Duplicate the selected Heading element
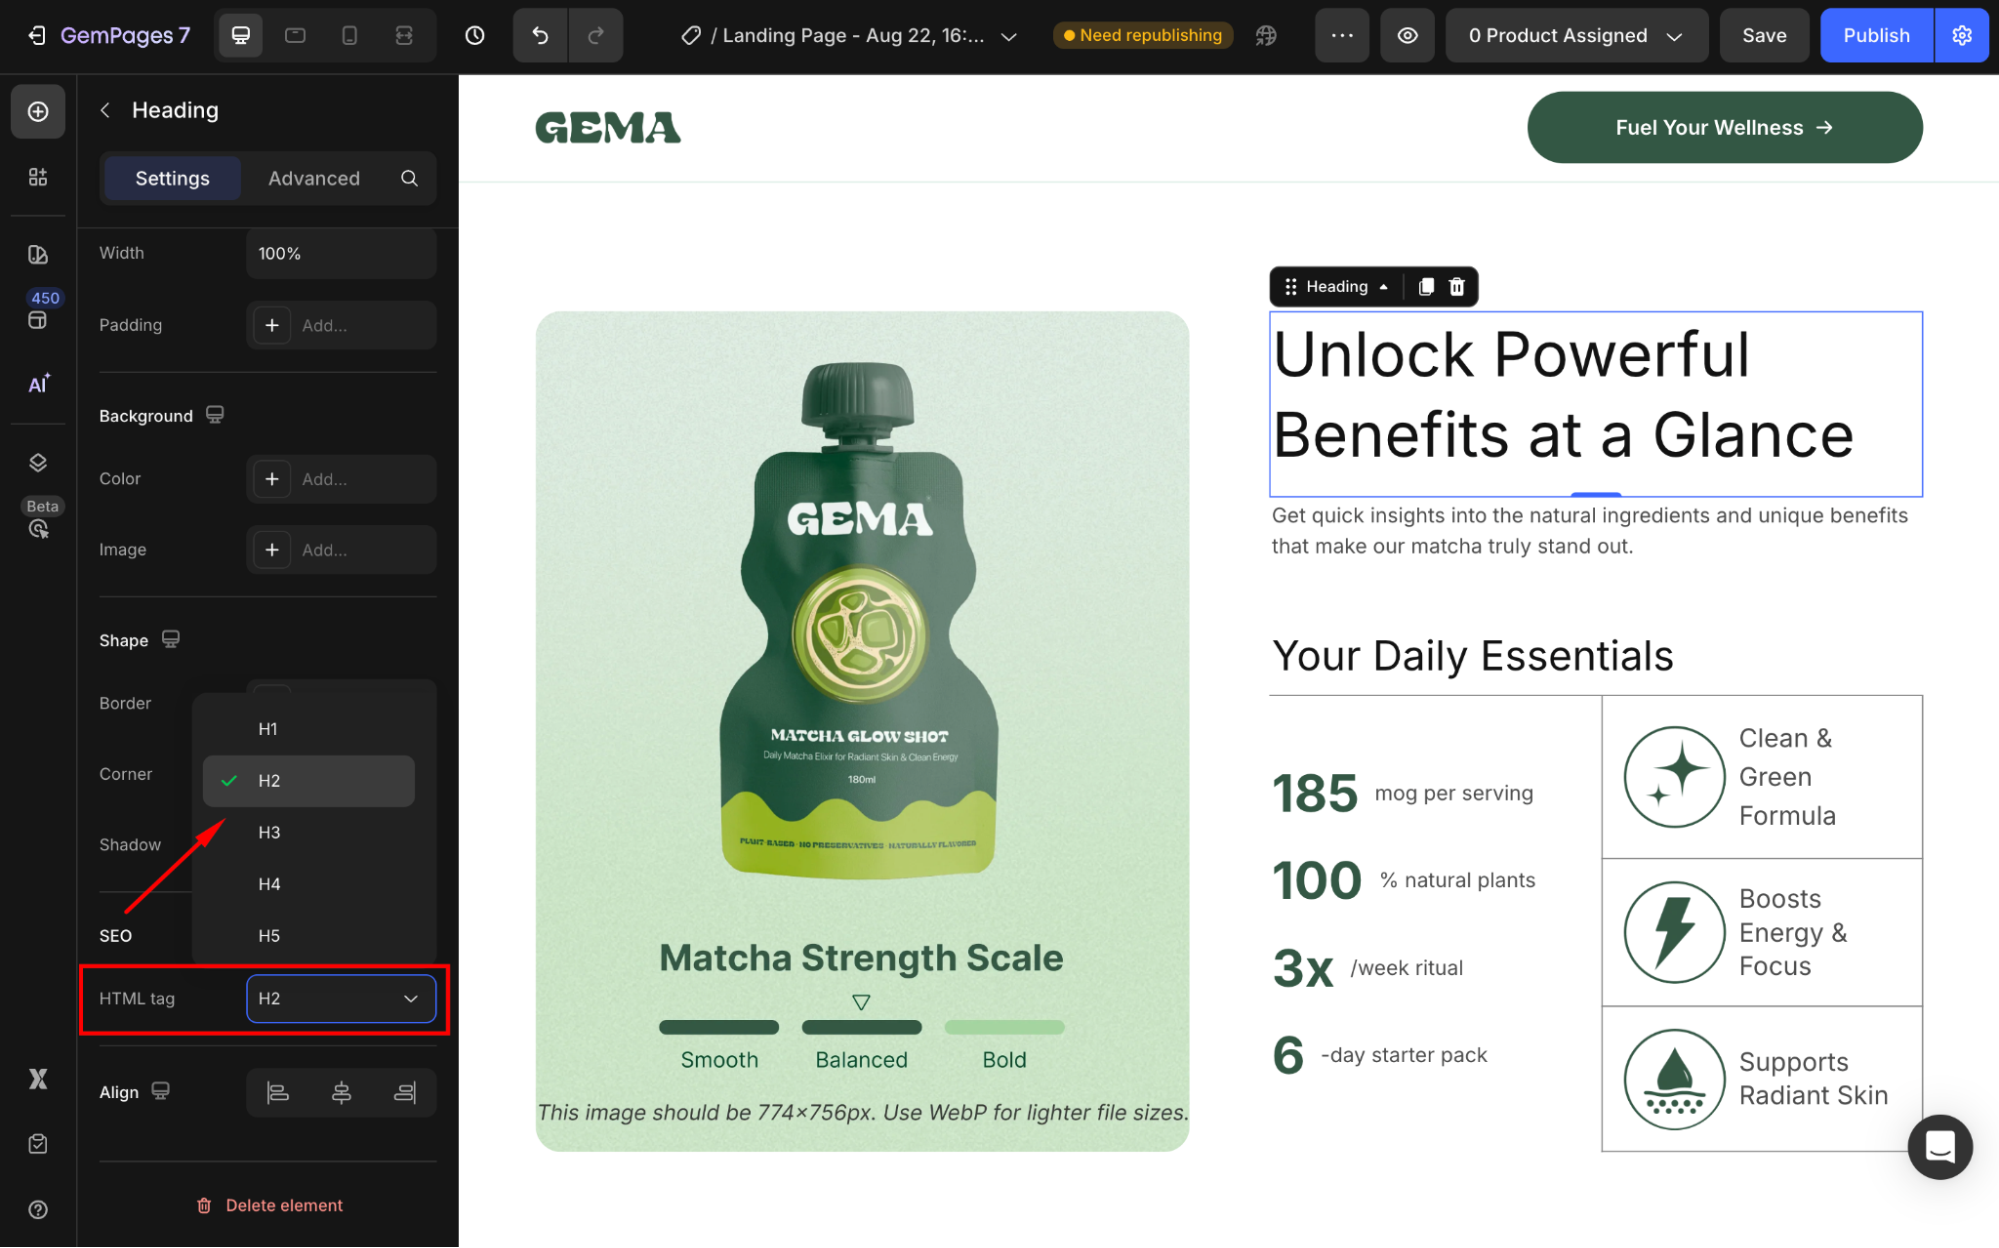The width and height of the screenshot is (1999, 1248). pyautogui.click(x=1426, y=287)
